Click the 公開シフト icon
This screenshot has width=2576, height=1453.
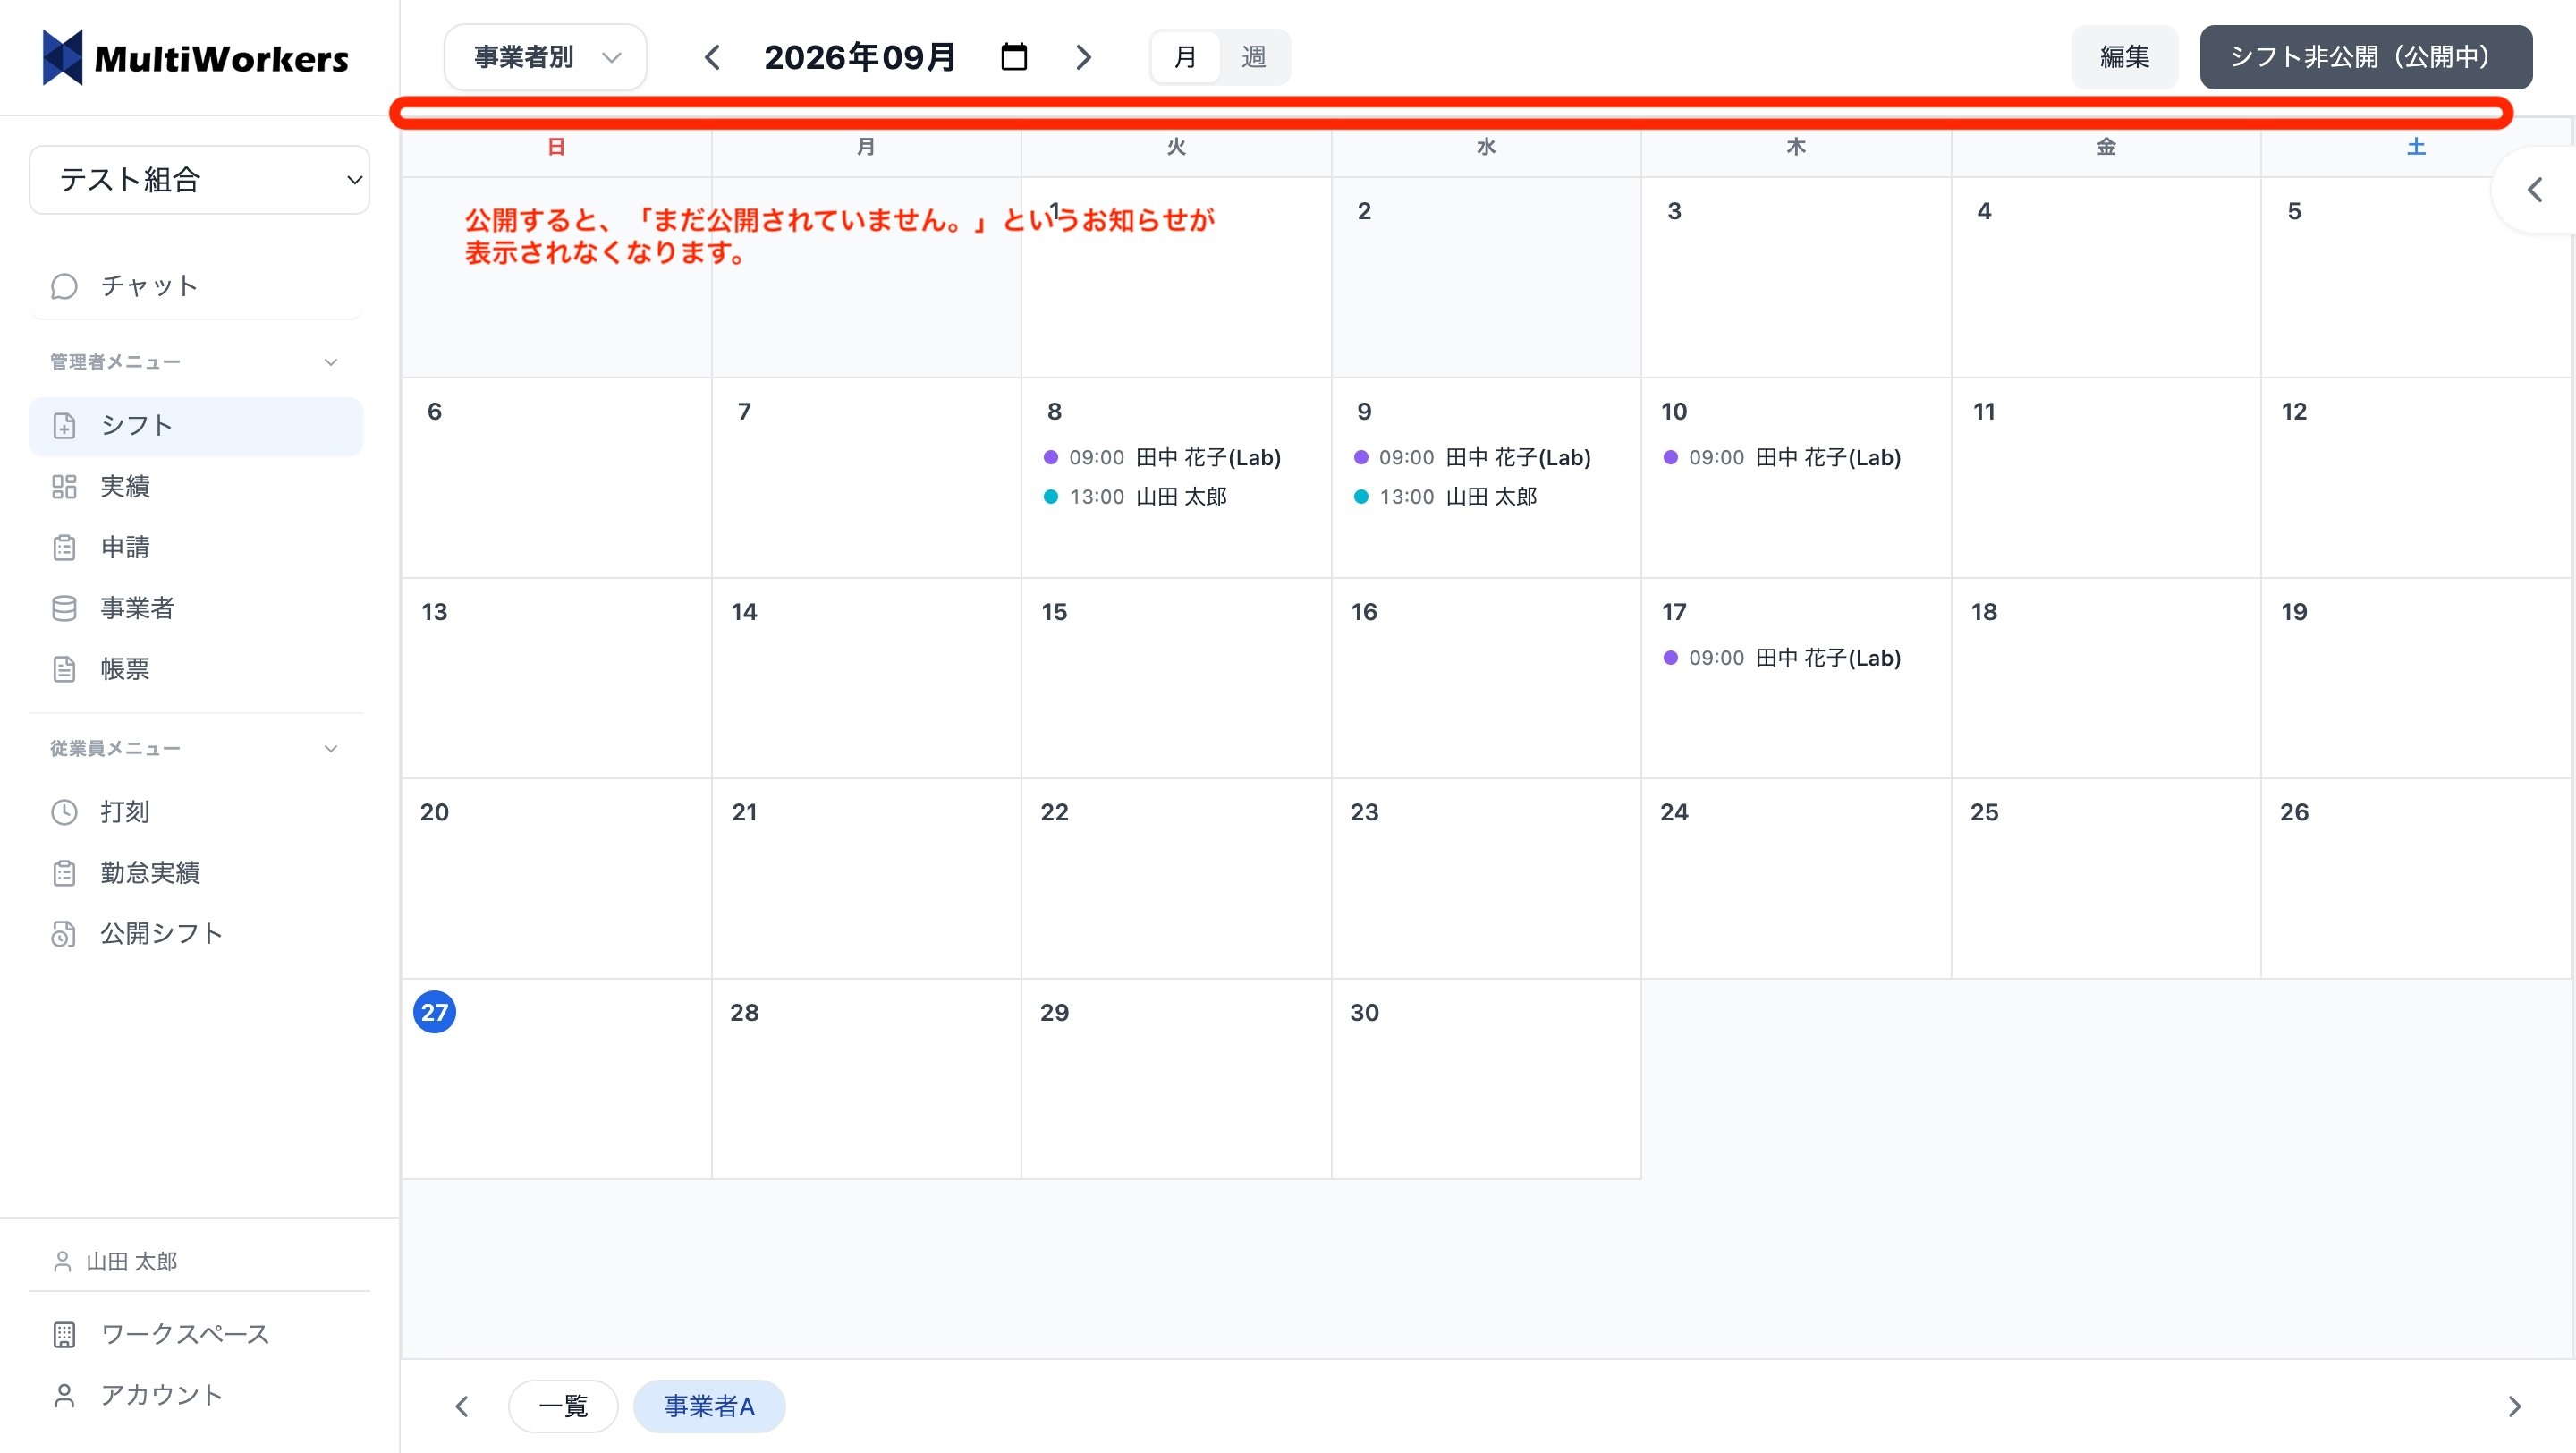coord(64,934)
